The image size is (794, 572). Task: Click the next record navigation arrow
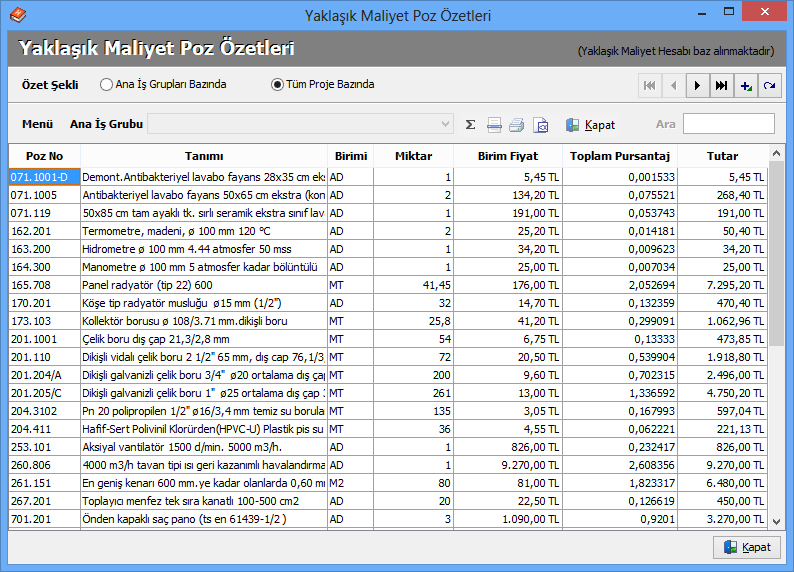[x=698, y=86]
